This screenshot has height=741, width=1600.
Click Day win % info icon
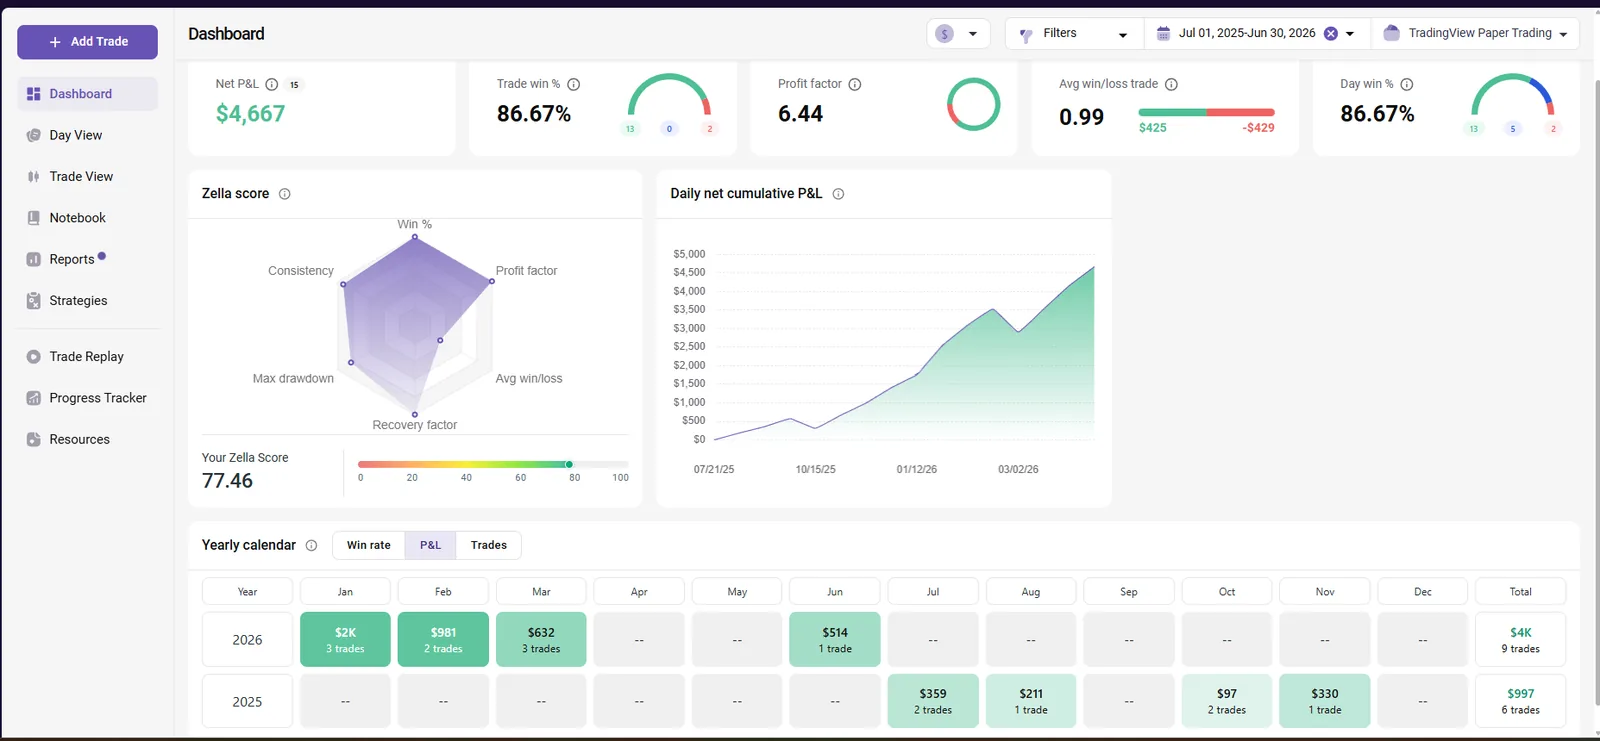(1407, 84)
